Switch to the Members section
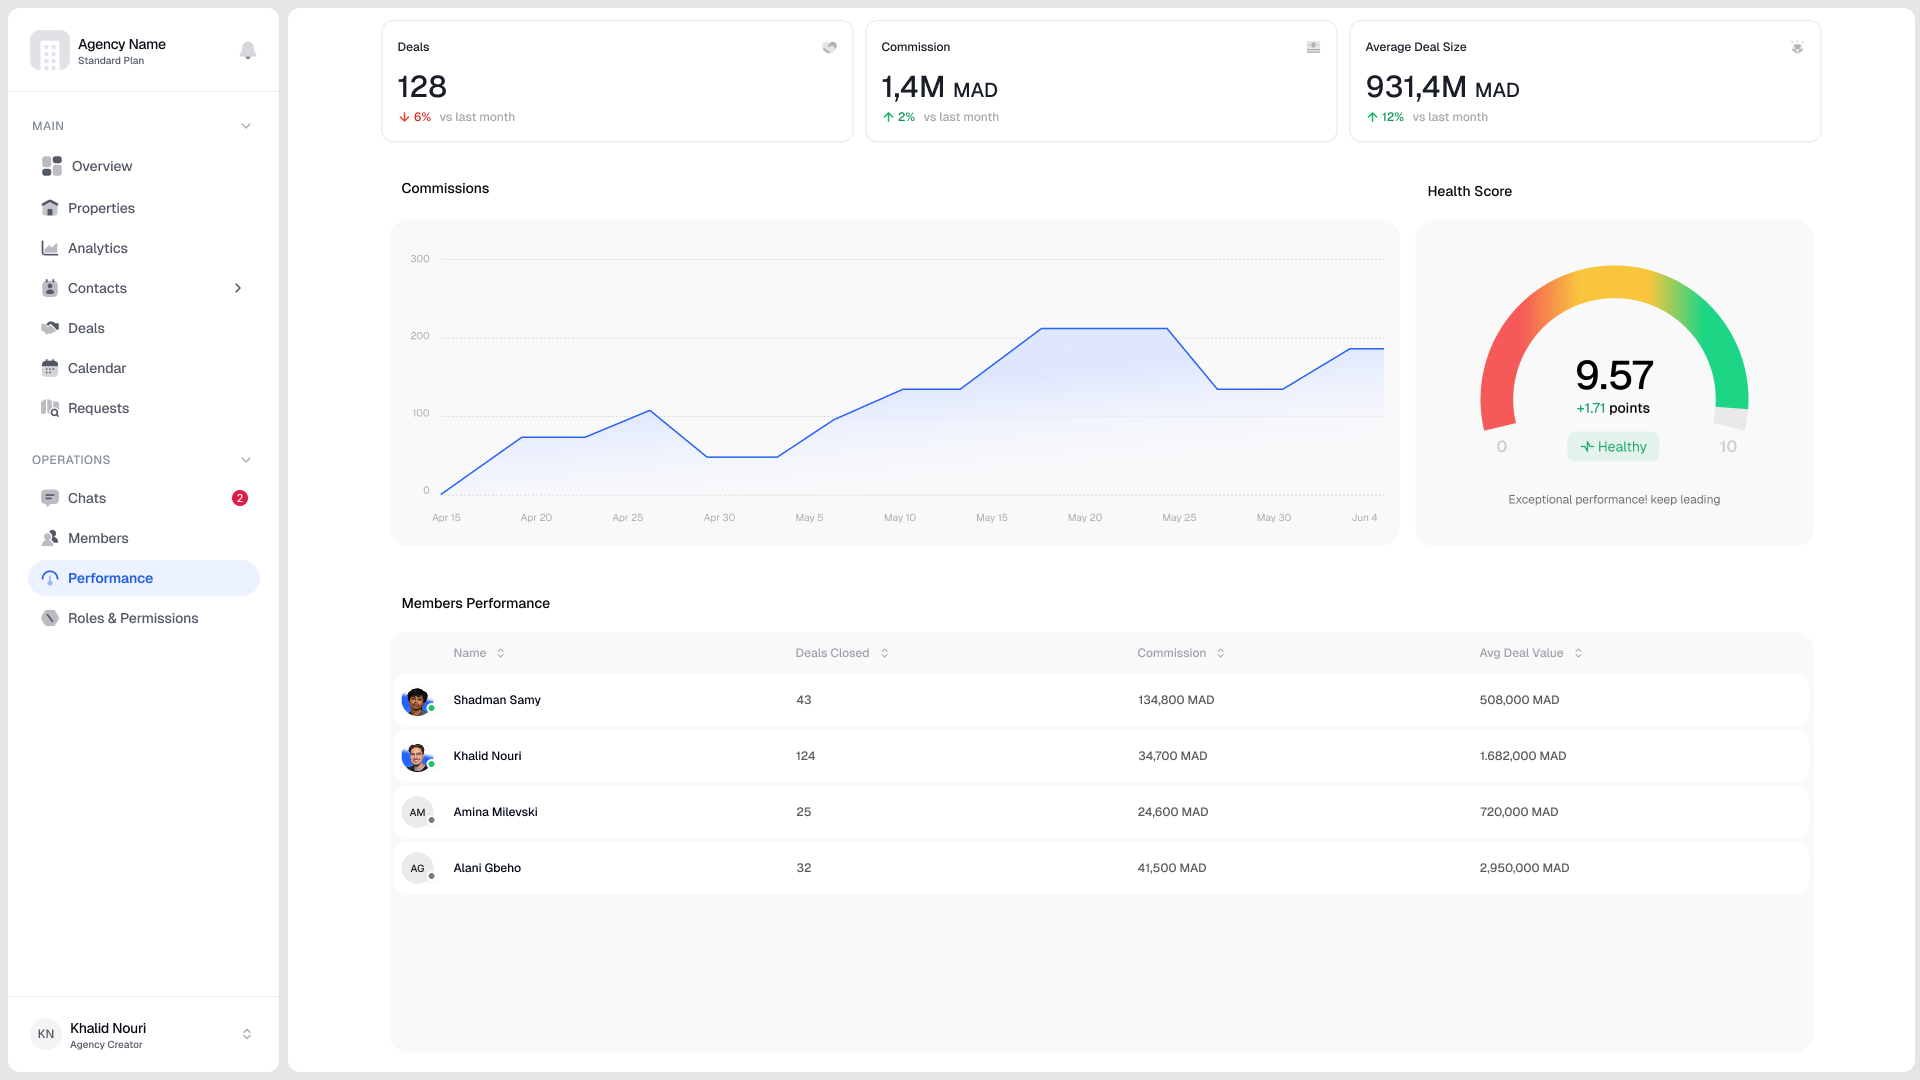 pyautogui.click(x=98, y=538)
